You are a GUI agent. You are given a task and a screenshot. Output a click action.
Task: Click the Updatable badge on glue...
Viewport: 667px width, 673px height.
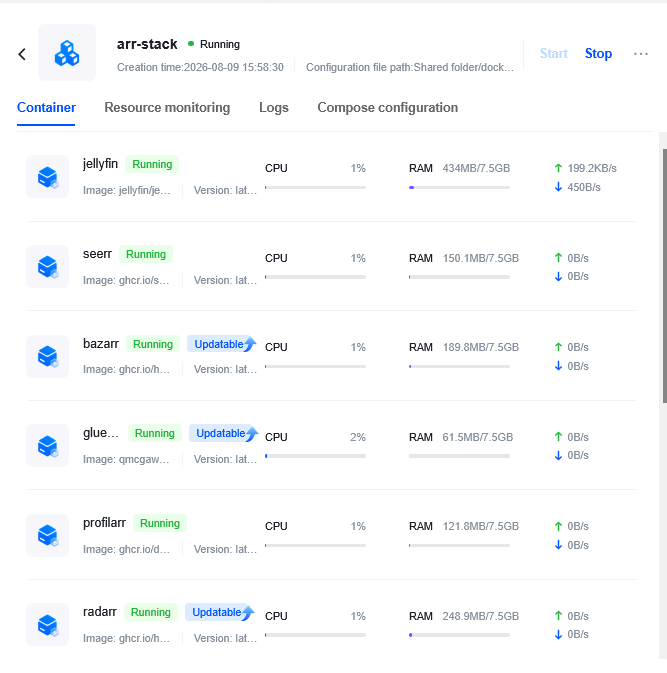224,434
